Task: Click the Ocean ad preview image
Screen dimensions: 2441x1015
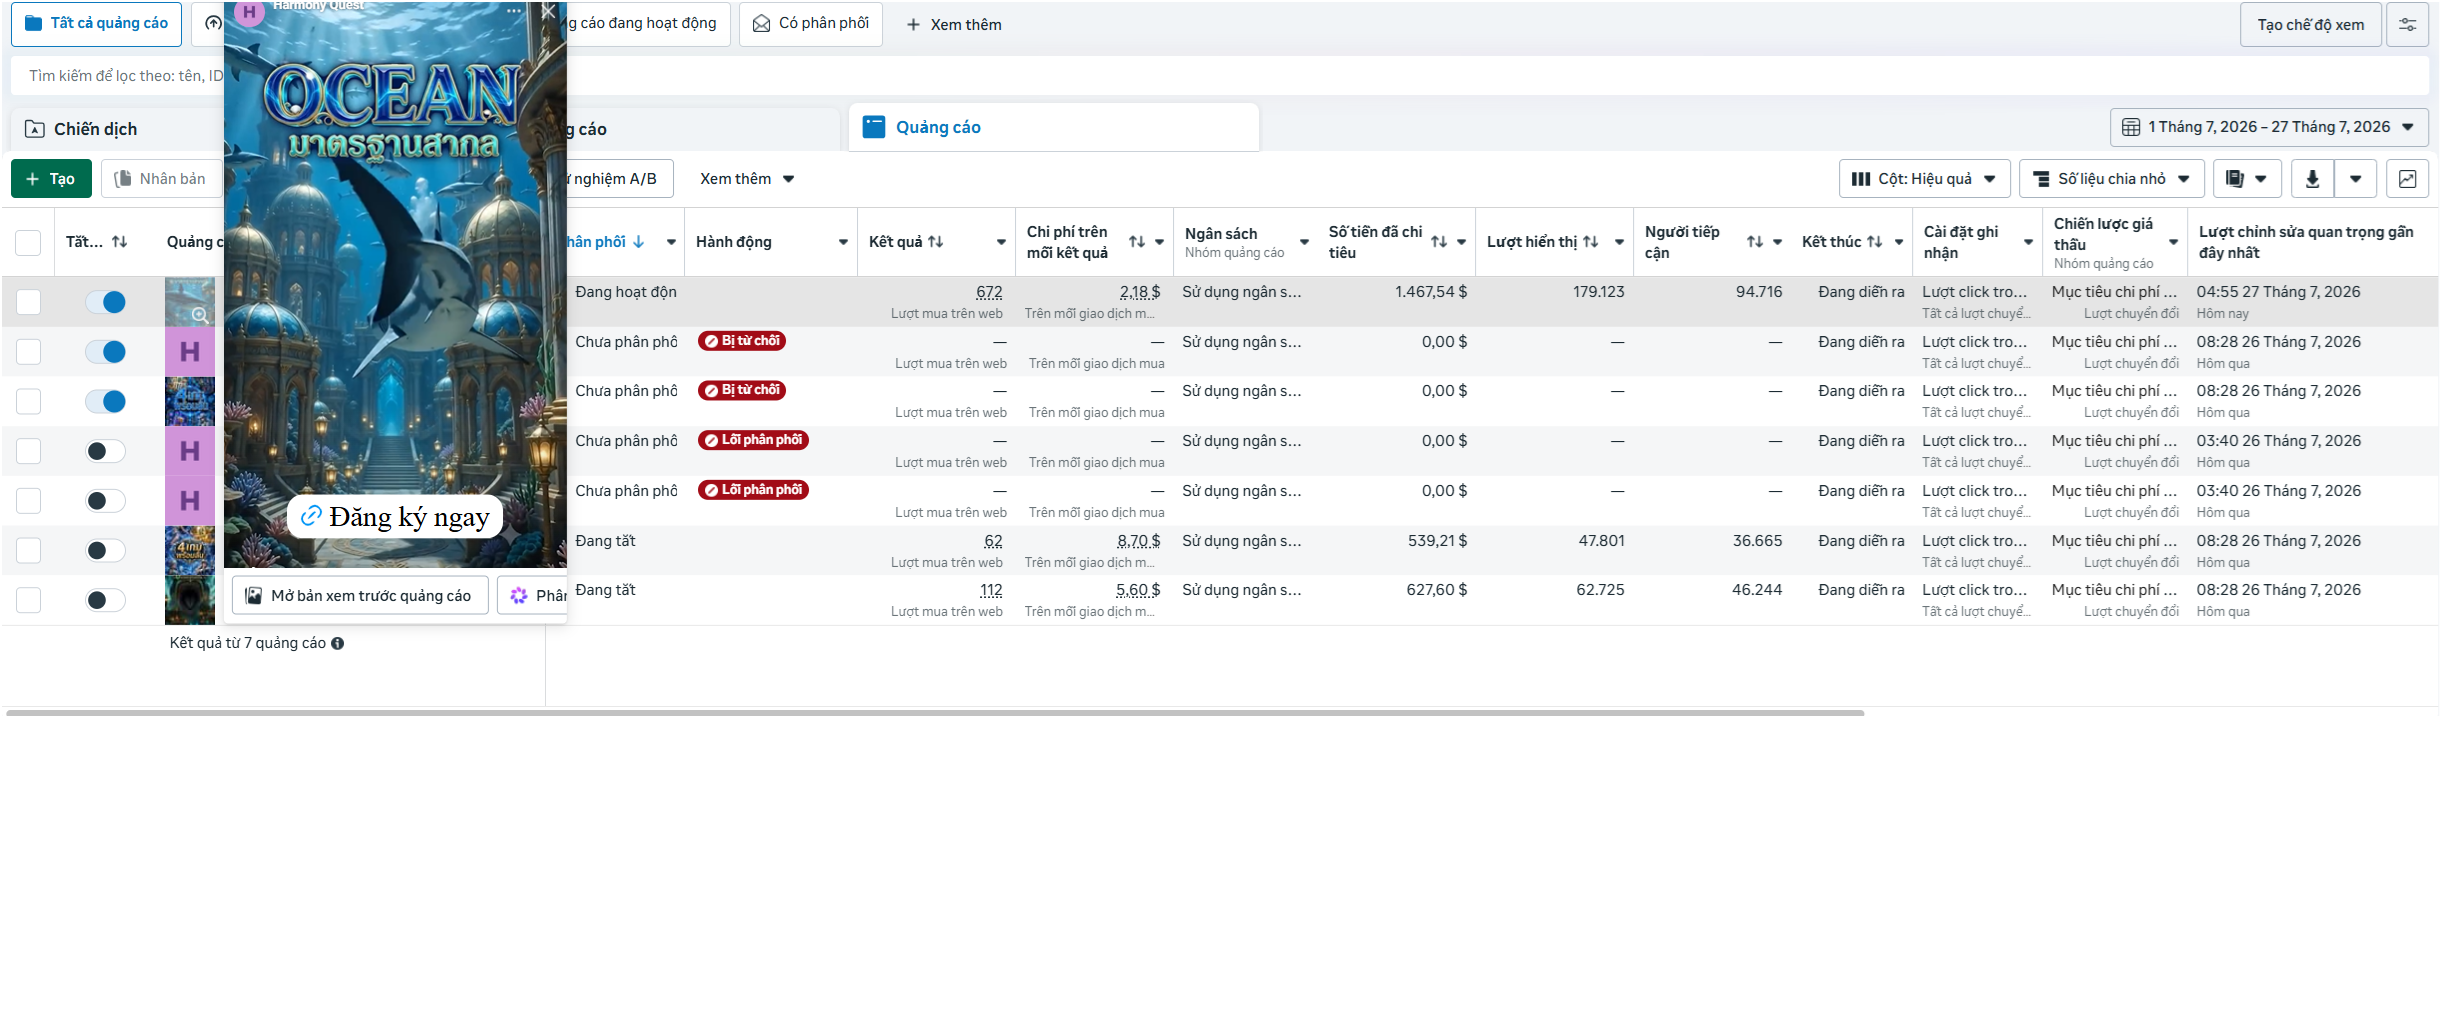Action: click(x=395, y=285)
